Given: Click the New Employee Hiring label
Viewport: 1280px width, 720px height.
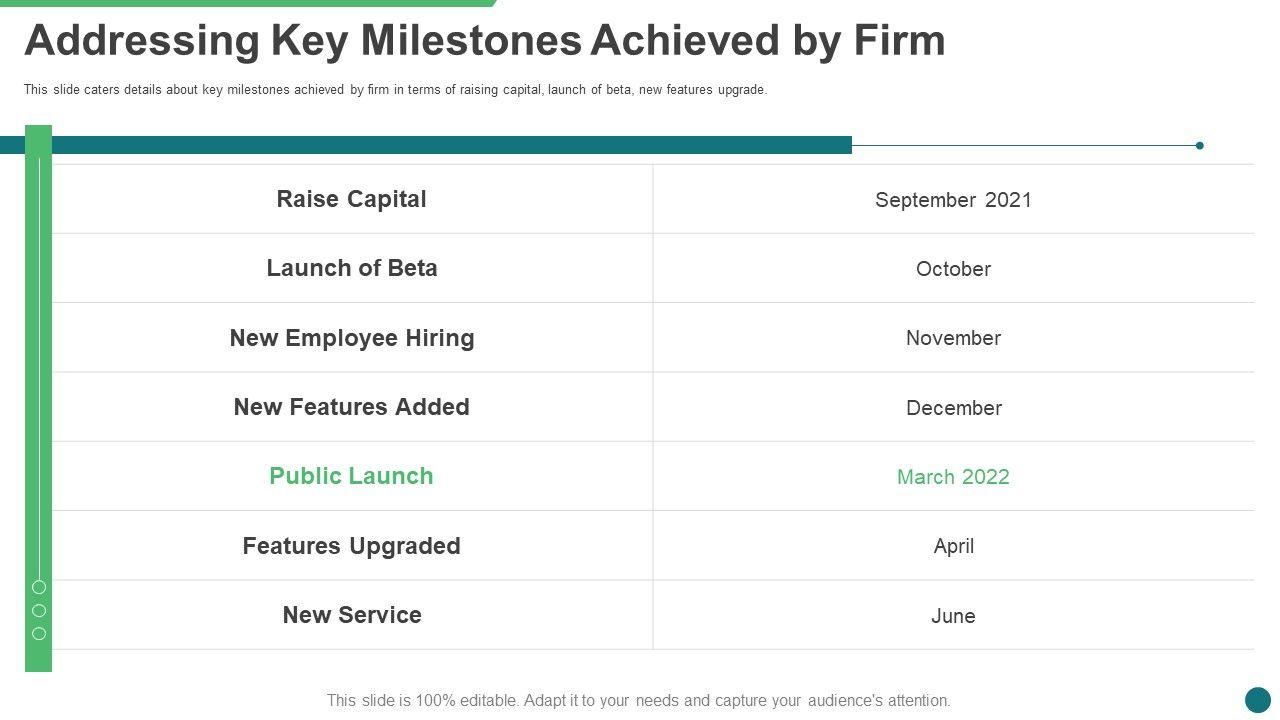Looking at the screenshot, I should click(x=352, y=338).
